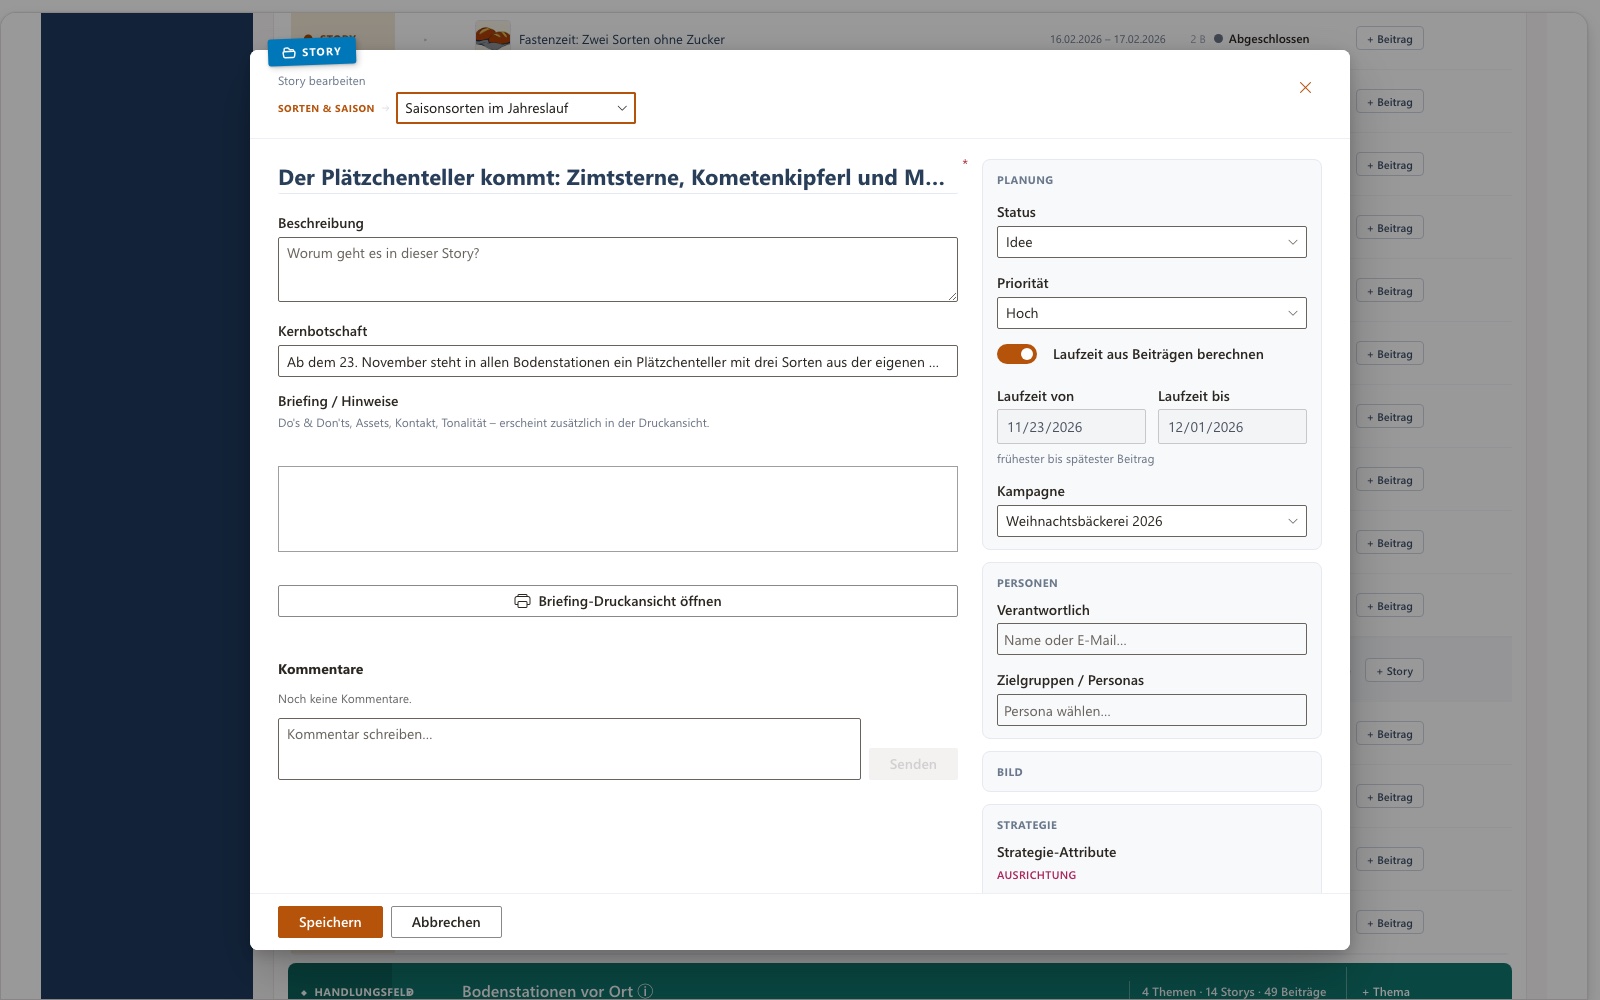Screen dimensions: 1600x1000
Task: Open the Priorität dropdown showing Hoch
Action: pos(1151,313)
